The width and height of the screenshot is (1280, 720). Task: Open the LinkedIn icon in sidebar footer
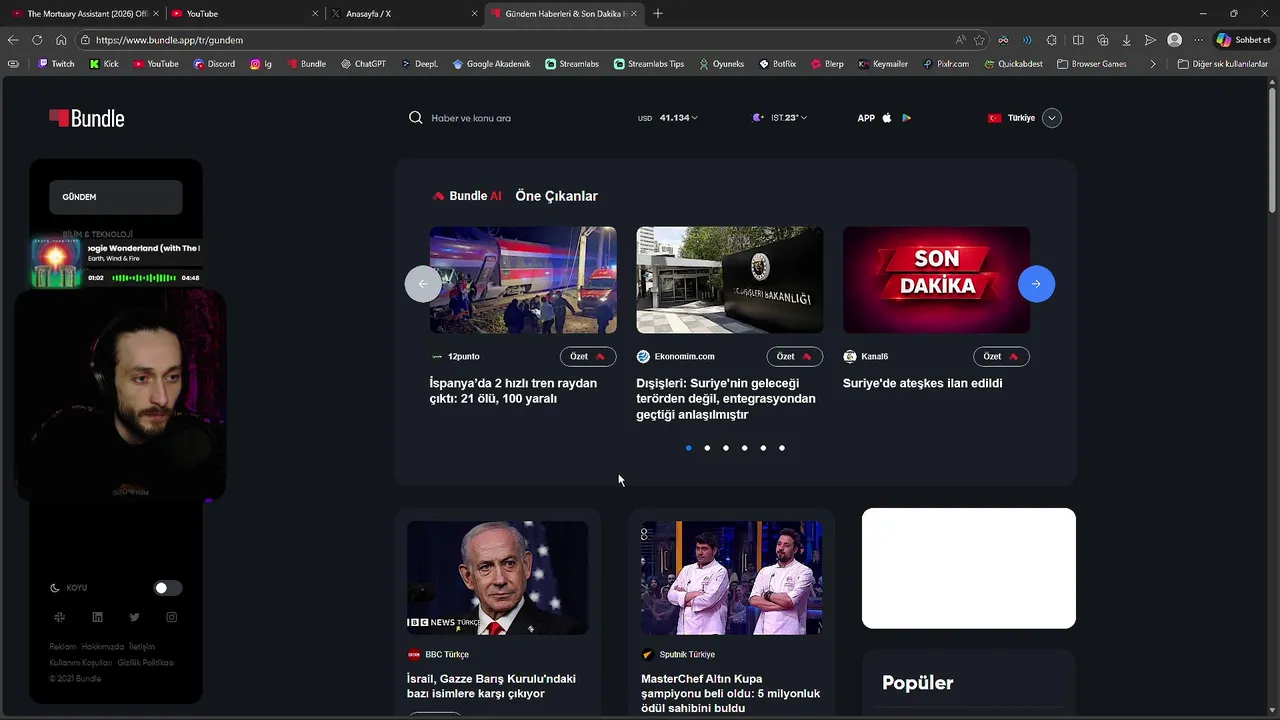coord(97,617)
